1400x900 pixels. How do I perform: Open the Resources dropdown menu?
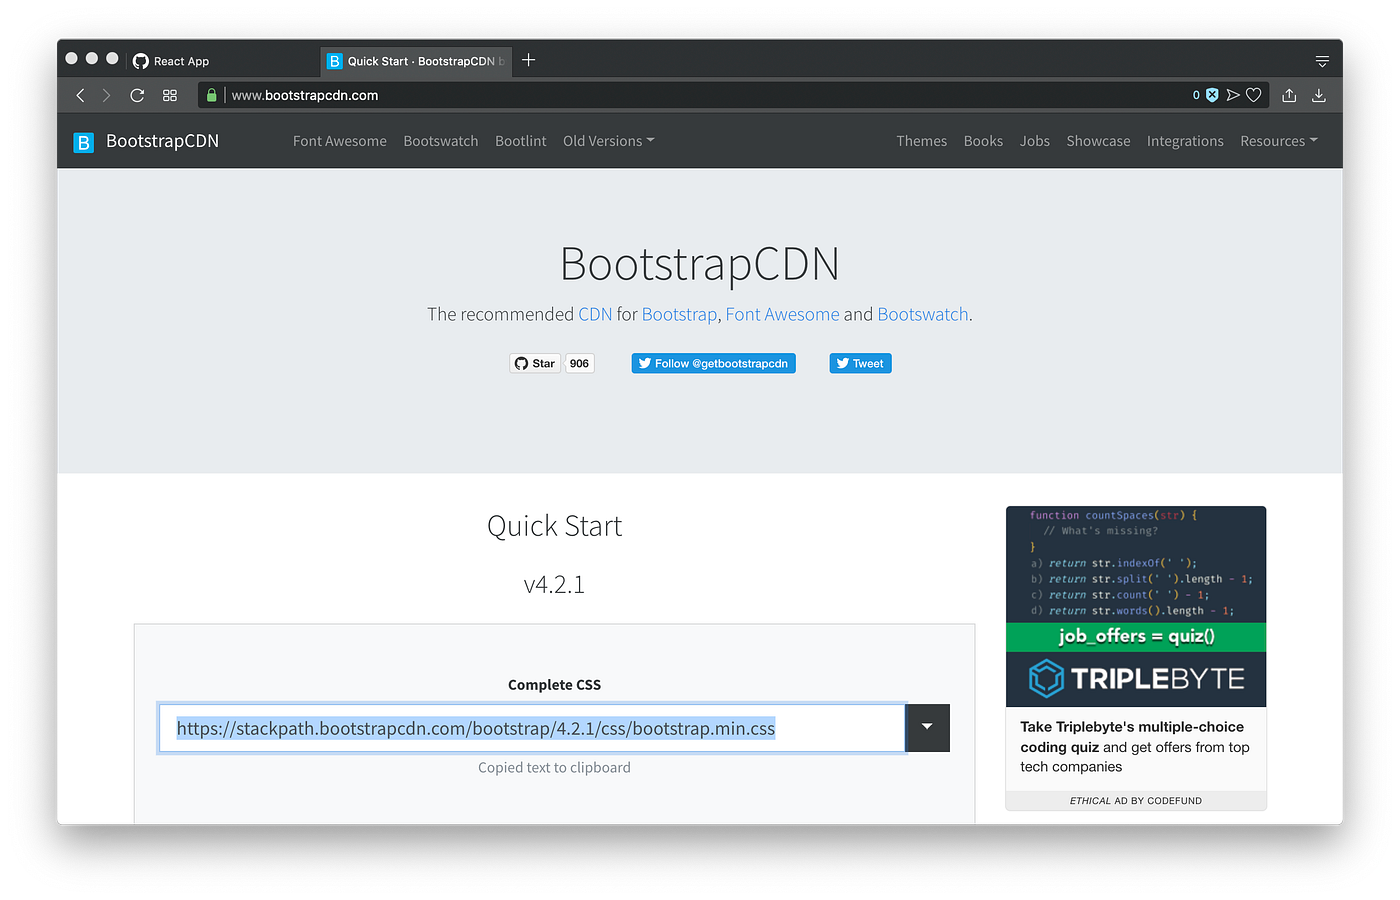click(x=1278, y=141)
